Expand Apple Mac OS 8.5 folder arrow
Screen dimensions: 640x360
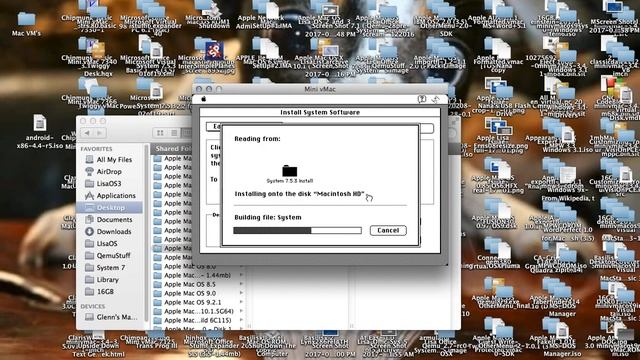tap(241, 284)
